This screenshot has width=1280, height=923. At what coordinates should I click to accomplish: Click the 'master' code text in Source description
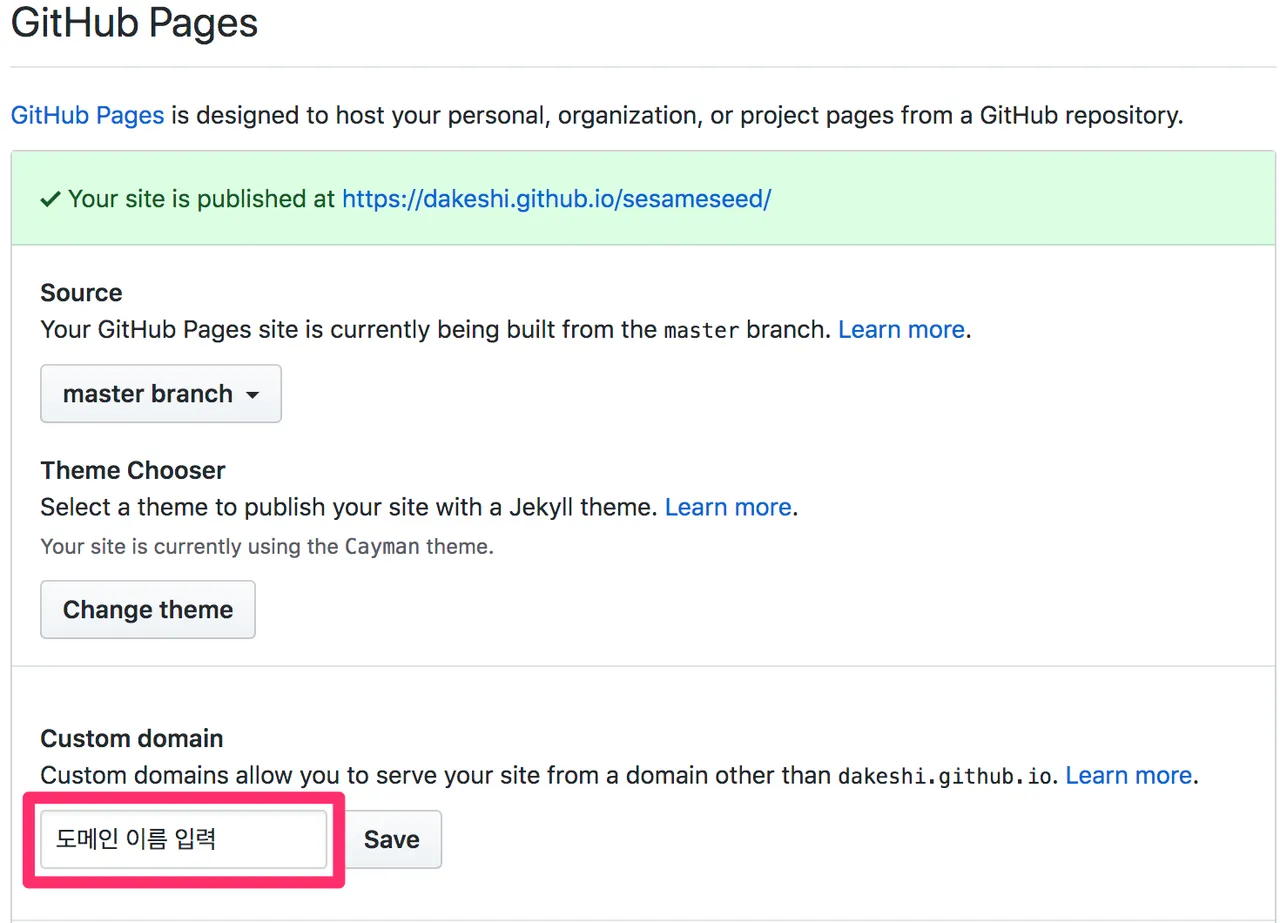tap(701, 330)
